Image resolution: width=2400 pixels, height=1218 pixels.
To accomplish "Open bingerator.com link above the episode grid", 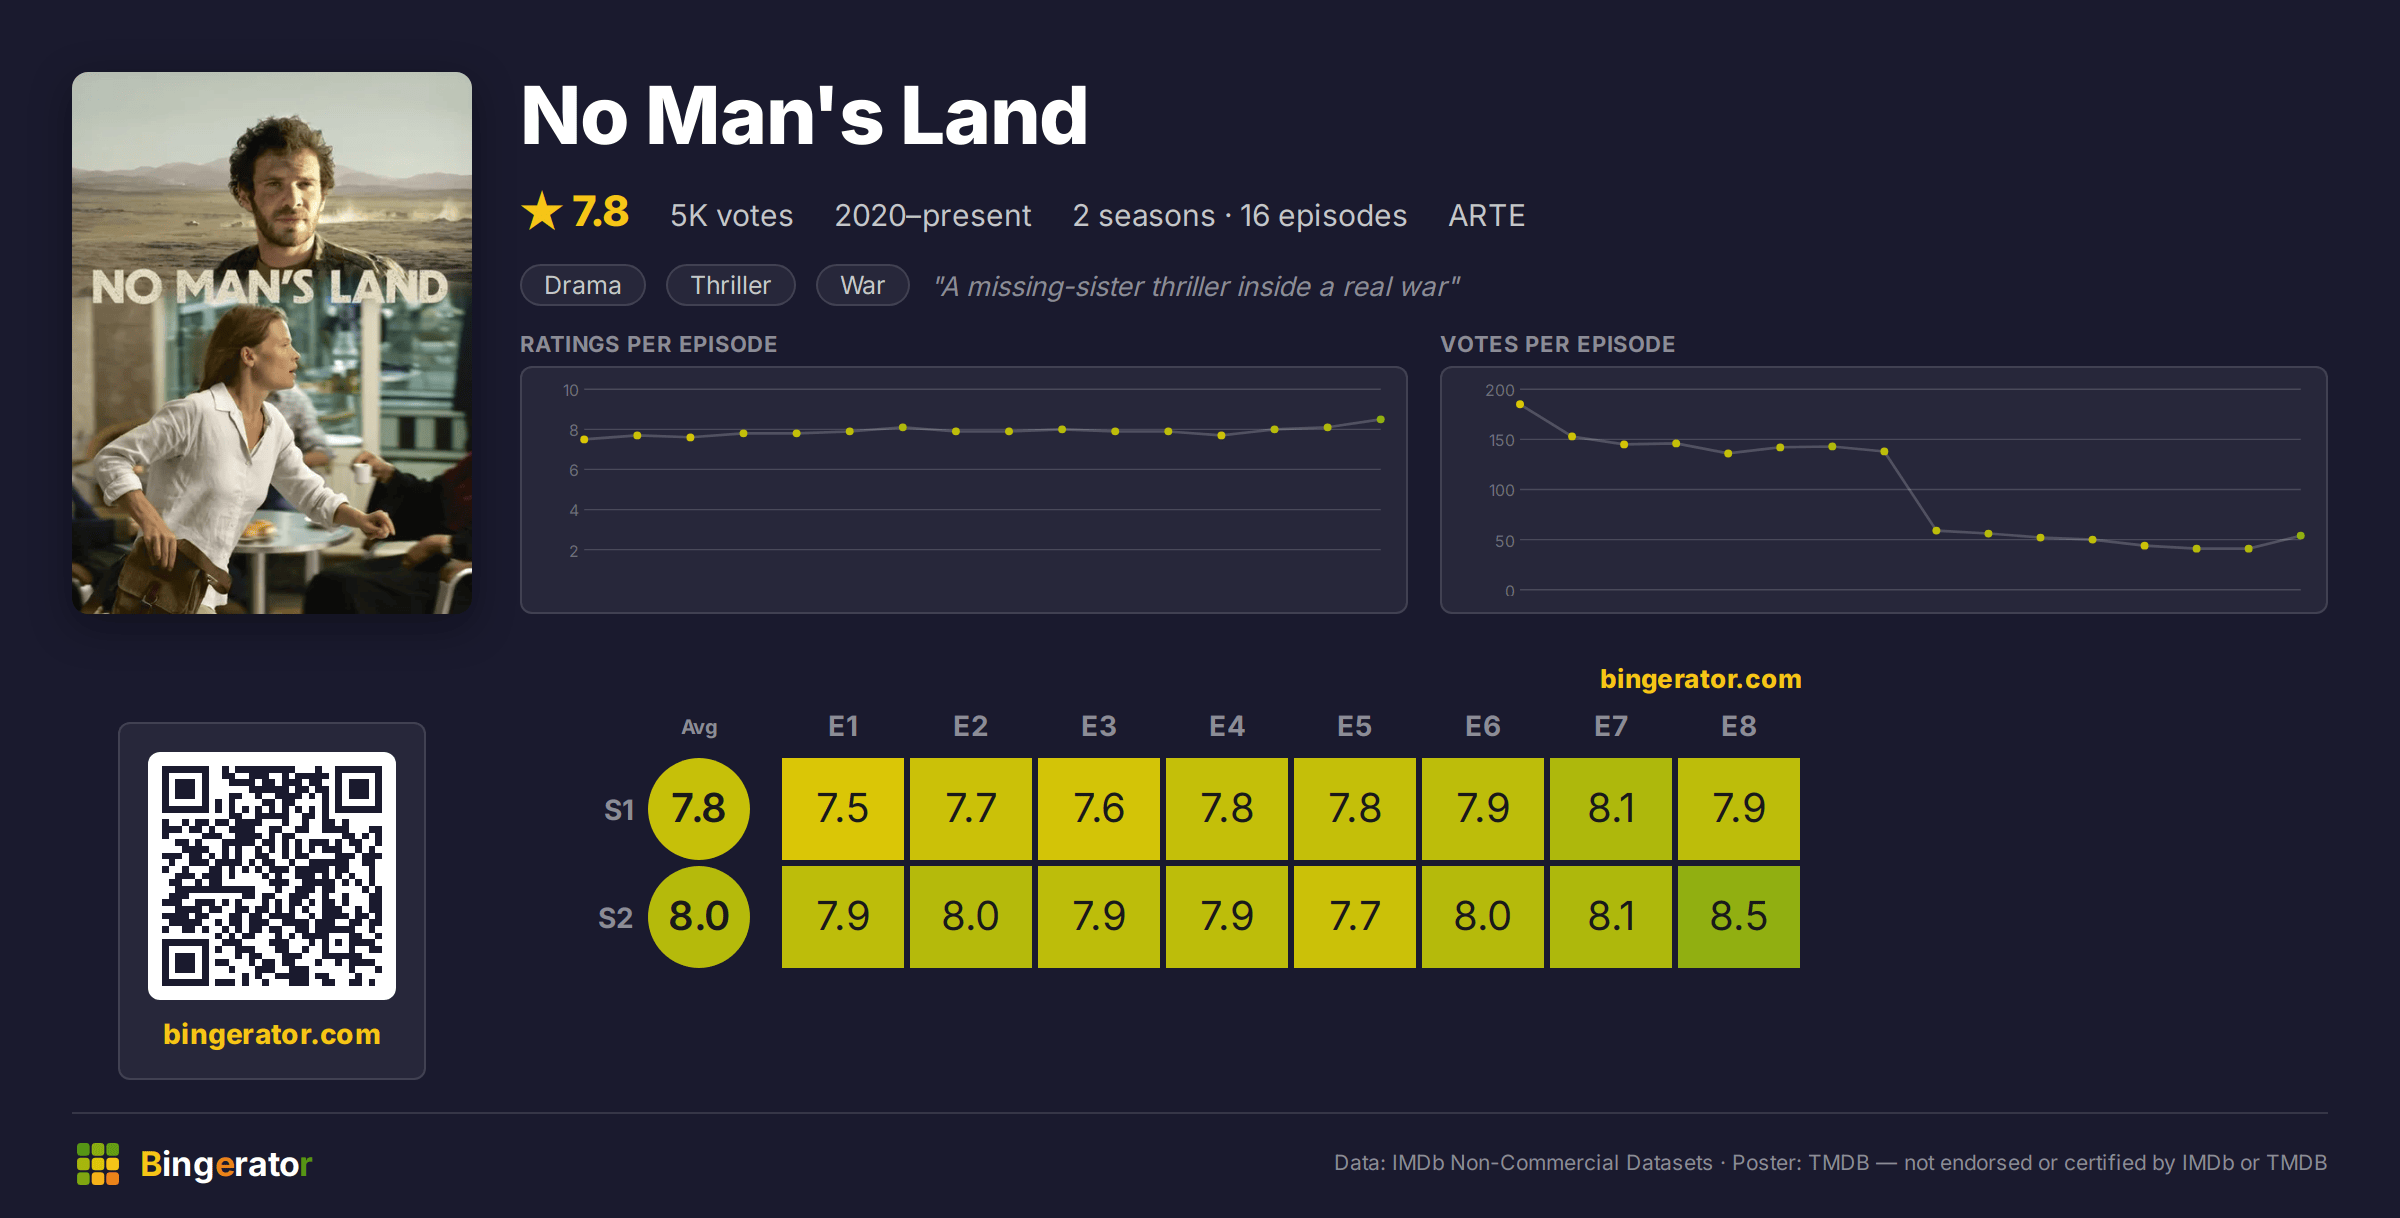I will pos(1701,679).
